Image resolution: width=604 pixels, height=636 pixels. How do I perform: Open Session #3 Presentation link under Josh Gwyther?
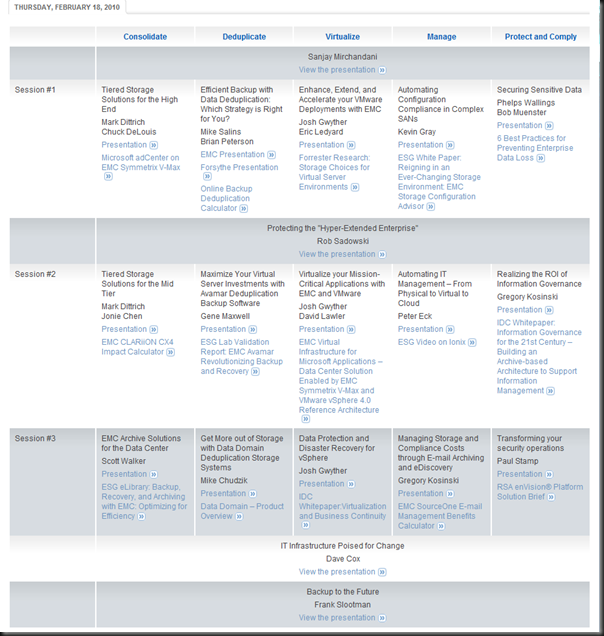tap(321, 483)
